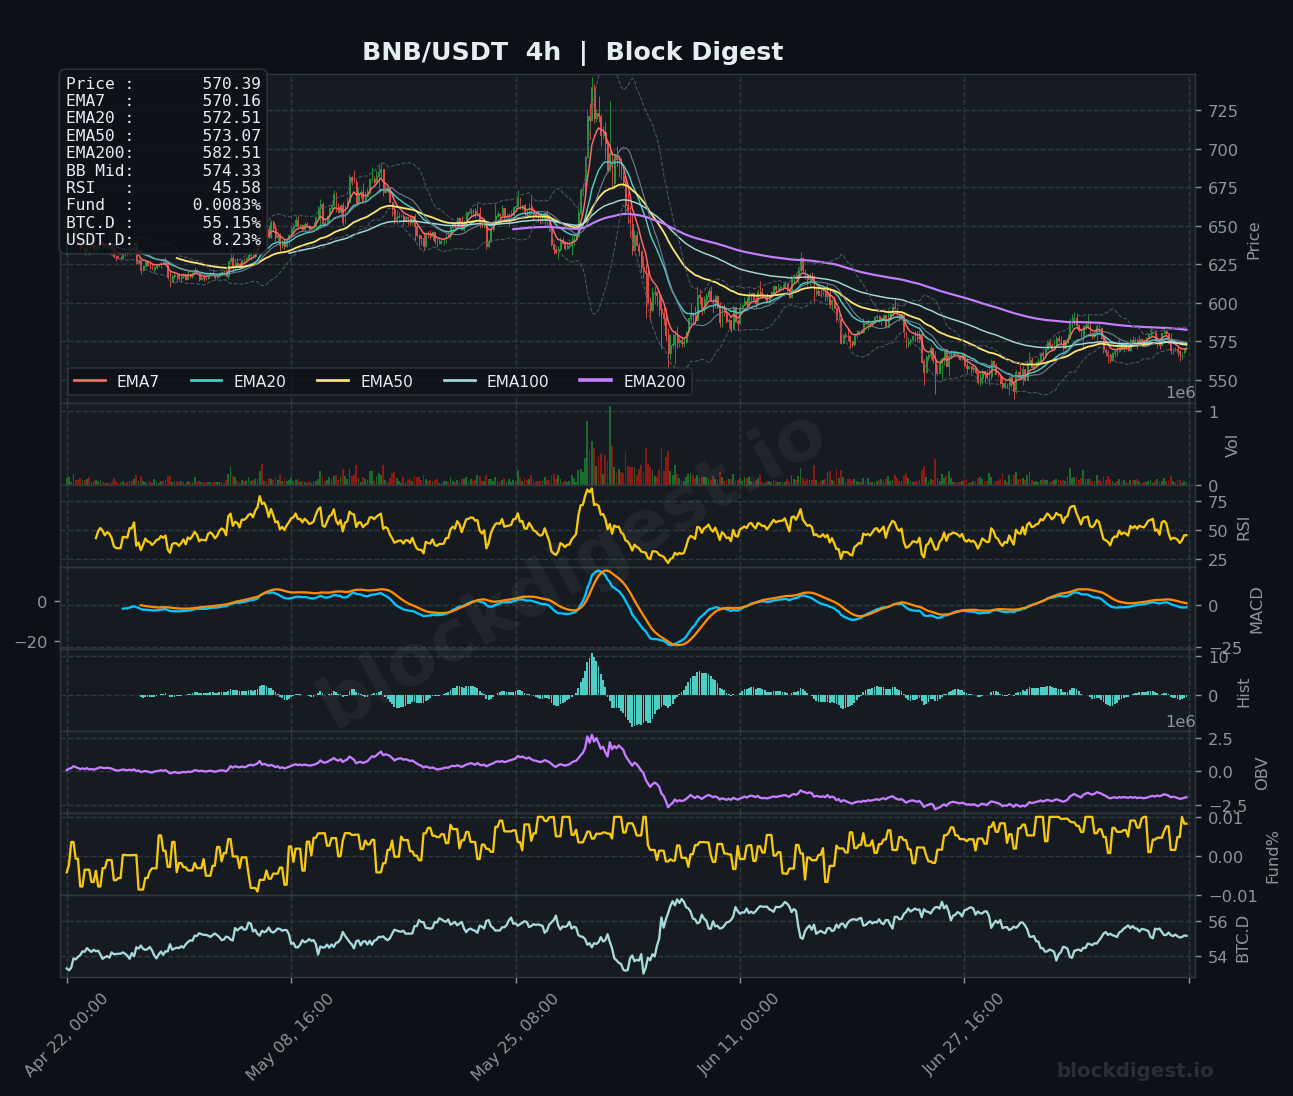Click the 700 price tick label
The image size is (1293, 1096).
tap(1222, 150)
